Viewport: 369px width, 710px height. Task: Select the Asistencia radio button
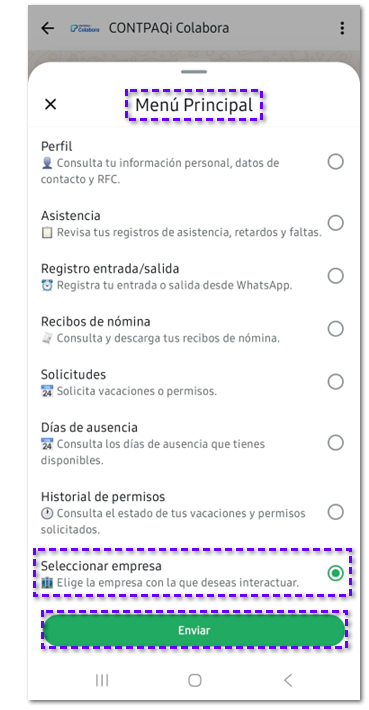pyautogui.click(x=335, y=223)
